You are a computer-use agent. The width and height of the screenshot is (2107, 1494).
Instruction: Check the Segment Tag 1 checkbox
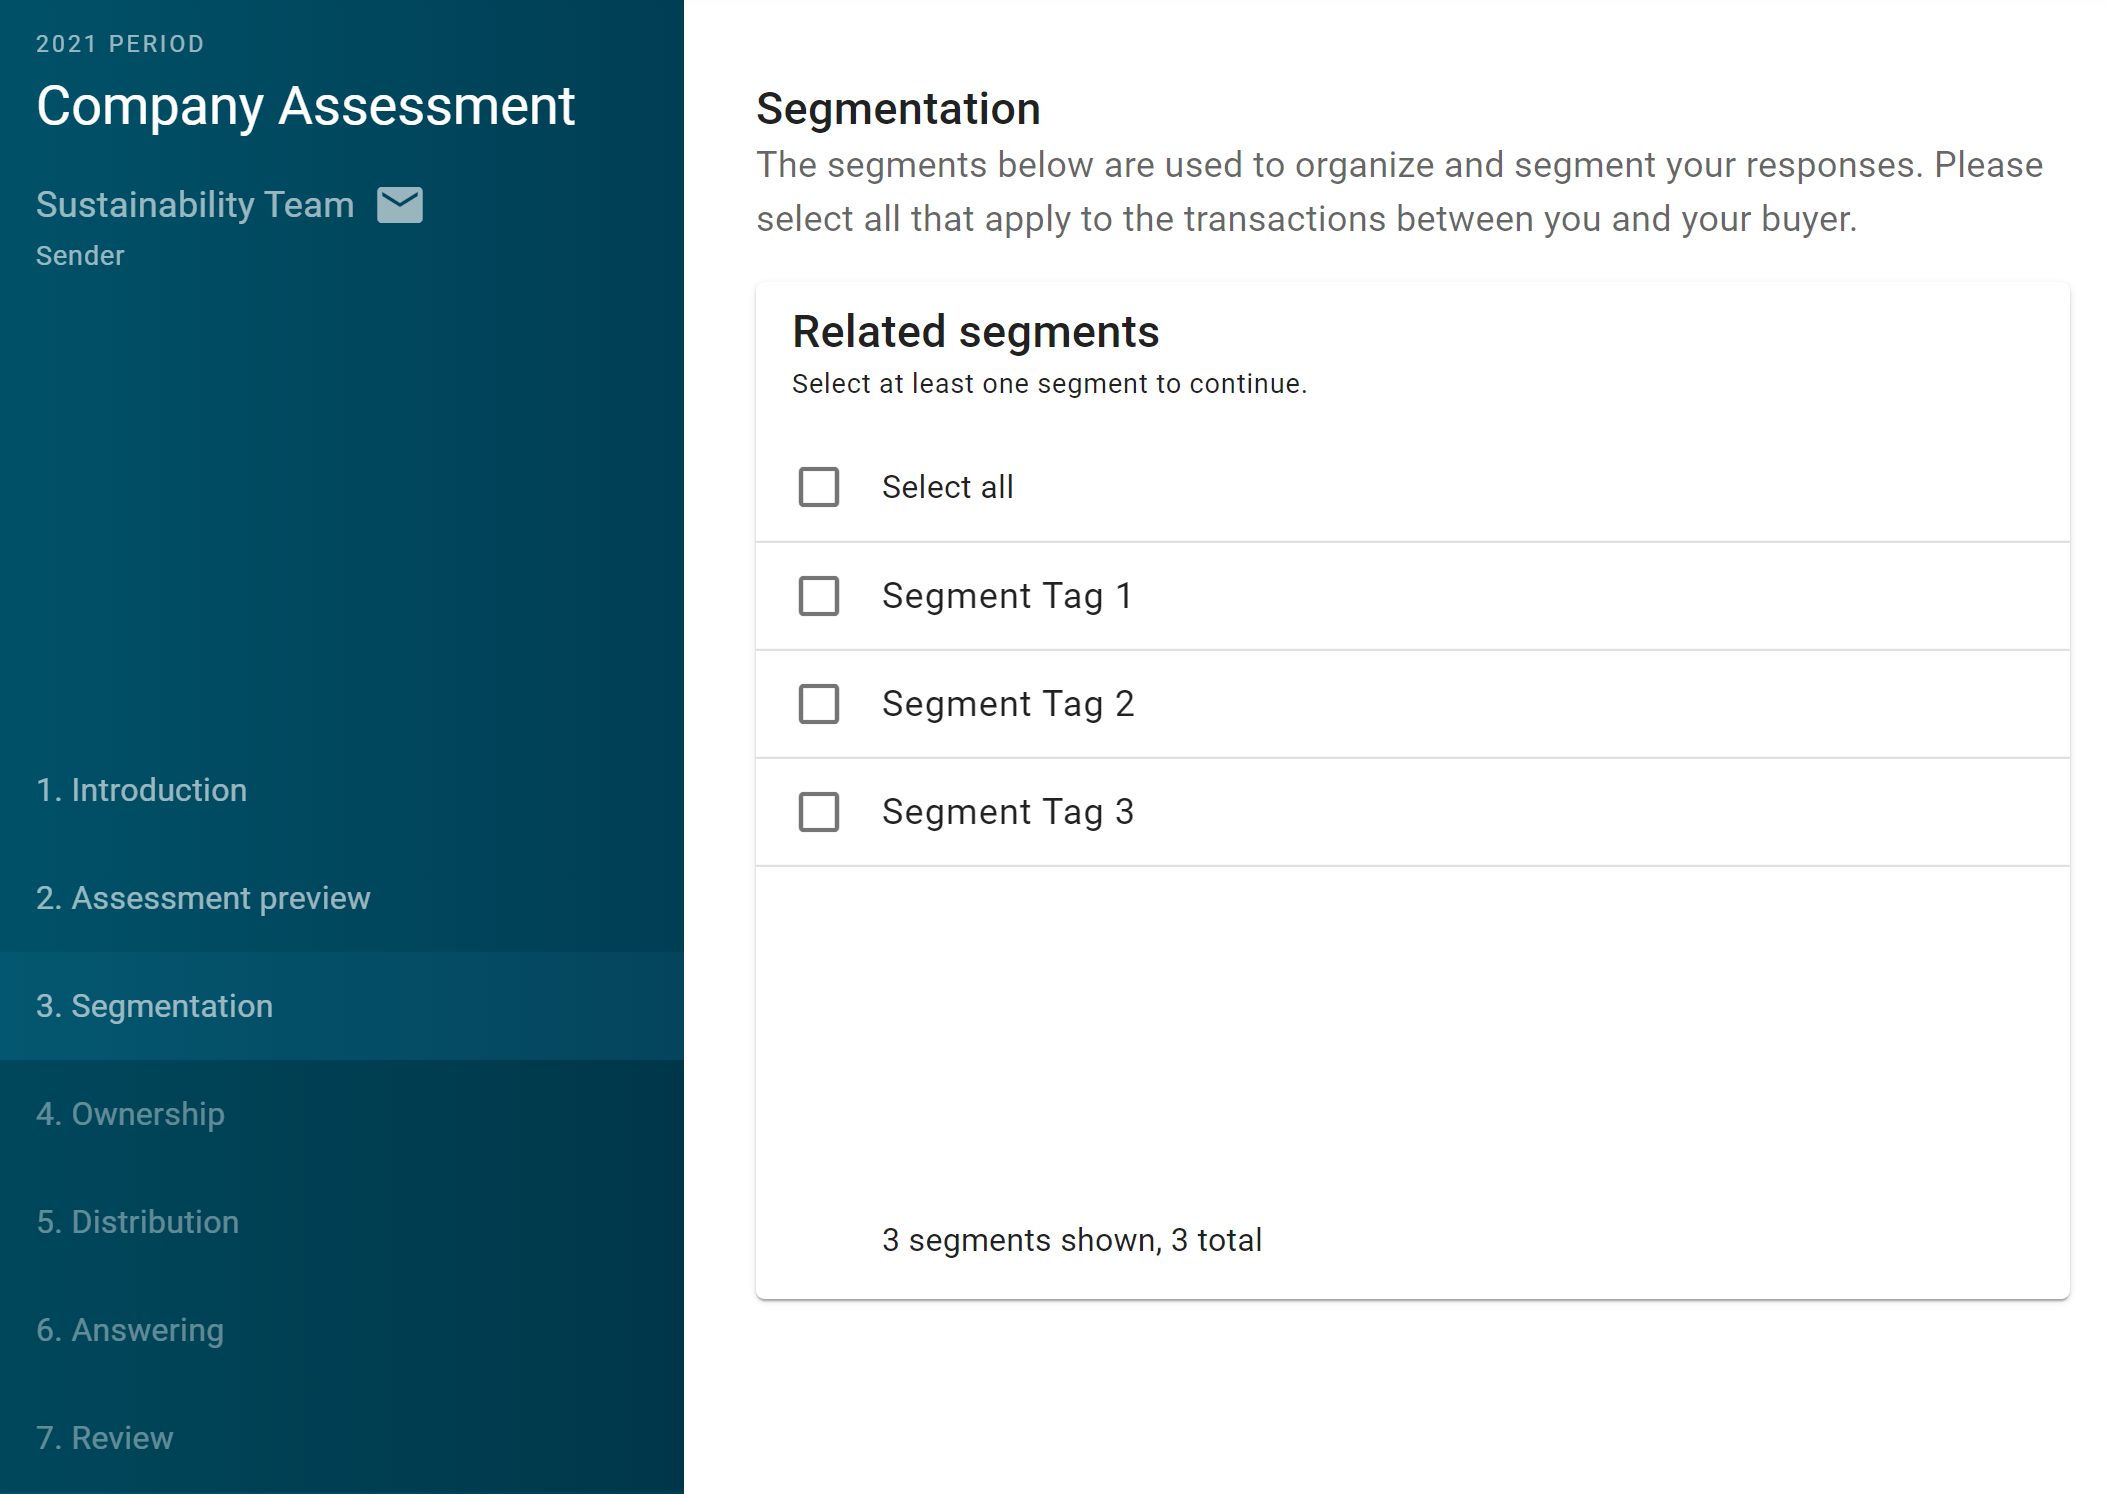pos(818,596)
